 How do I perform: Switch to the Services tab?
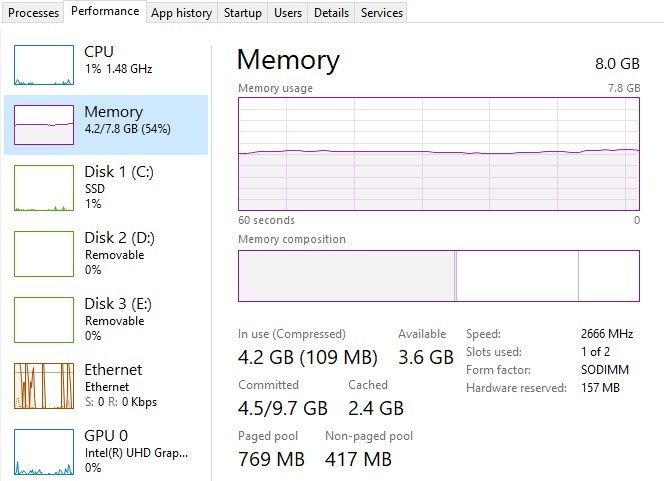click(381, 13)
